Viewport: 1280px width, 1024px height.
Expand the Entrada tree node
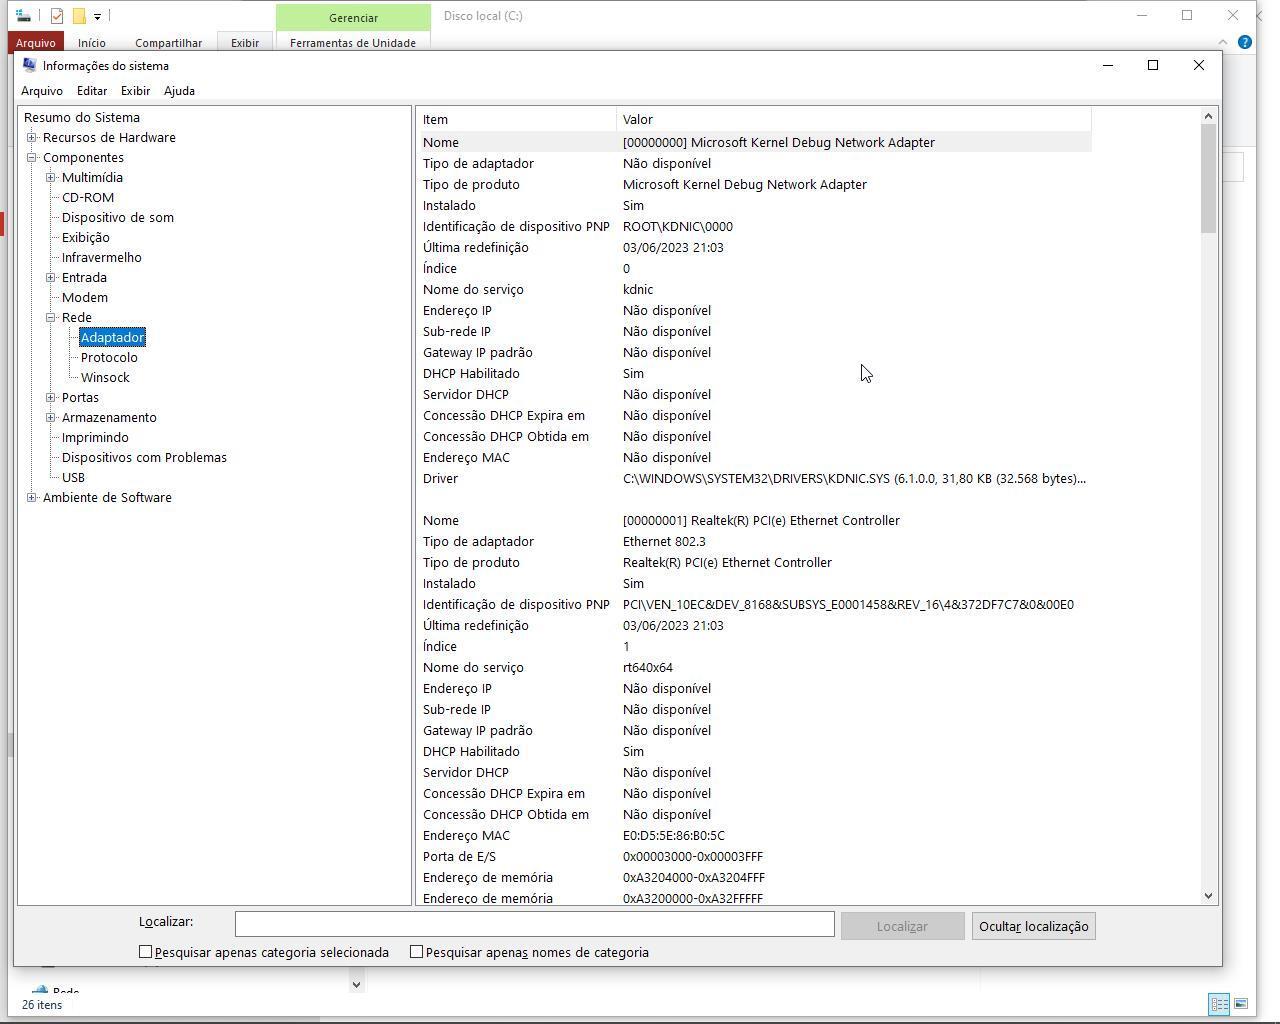[x=51, y=277]
